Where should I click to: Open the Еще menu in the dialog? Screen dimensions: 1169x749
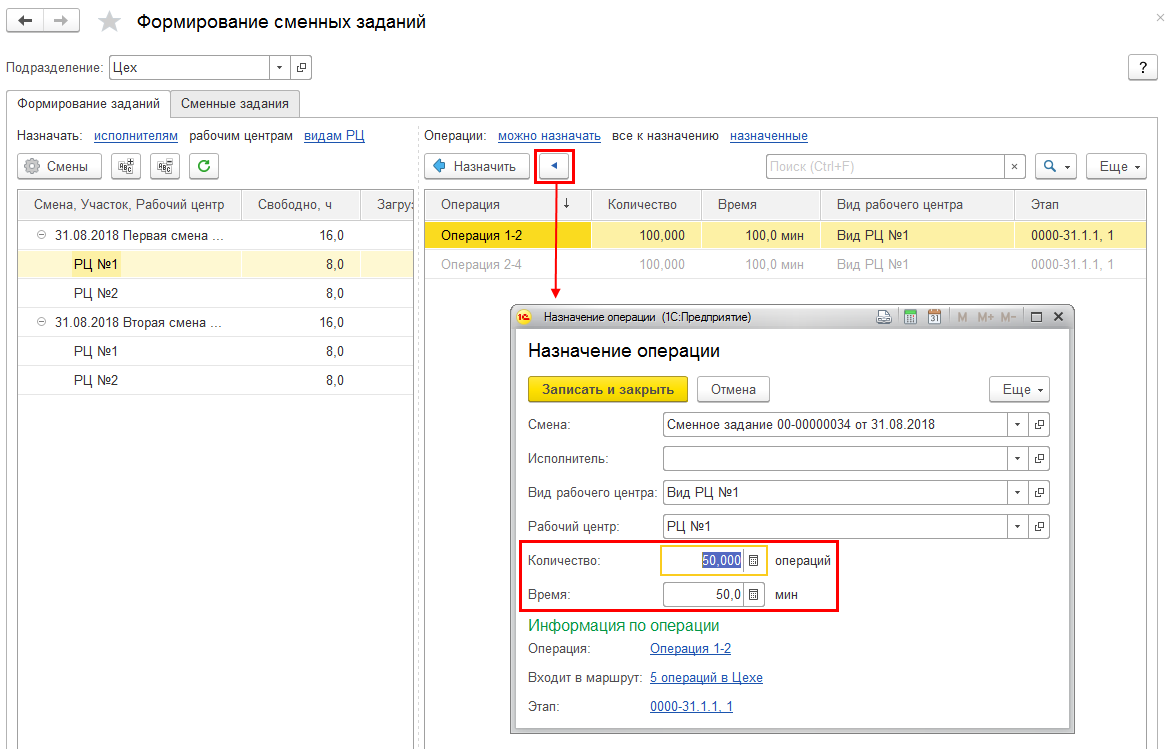click(x=1019, y=389)
